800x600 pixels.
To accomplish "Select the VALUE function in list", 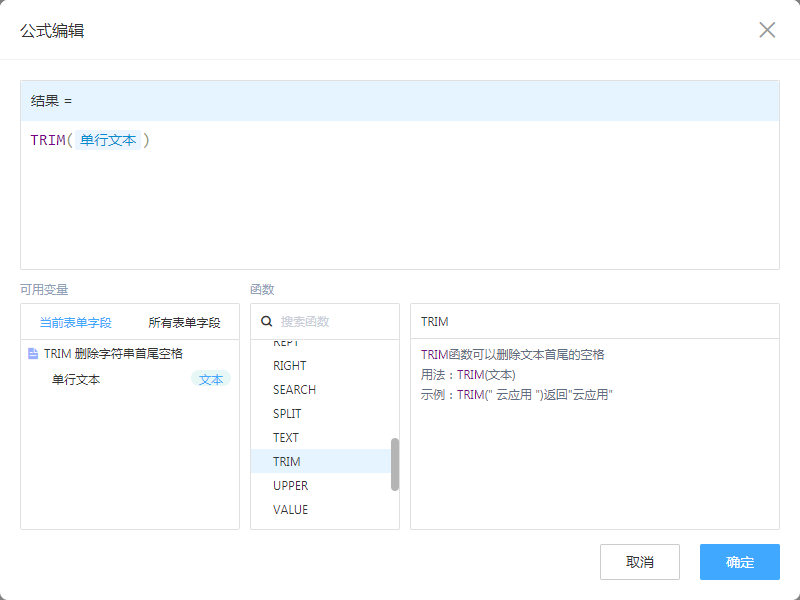I will coord(290,510).
